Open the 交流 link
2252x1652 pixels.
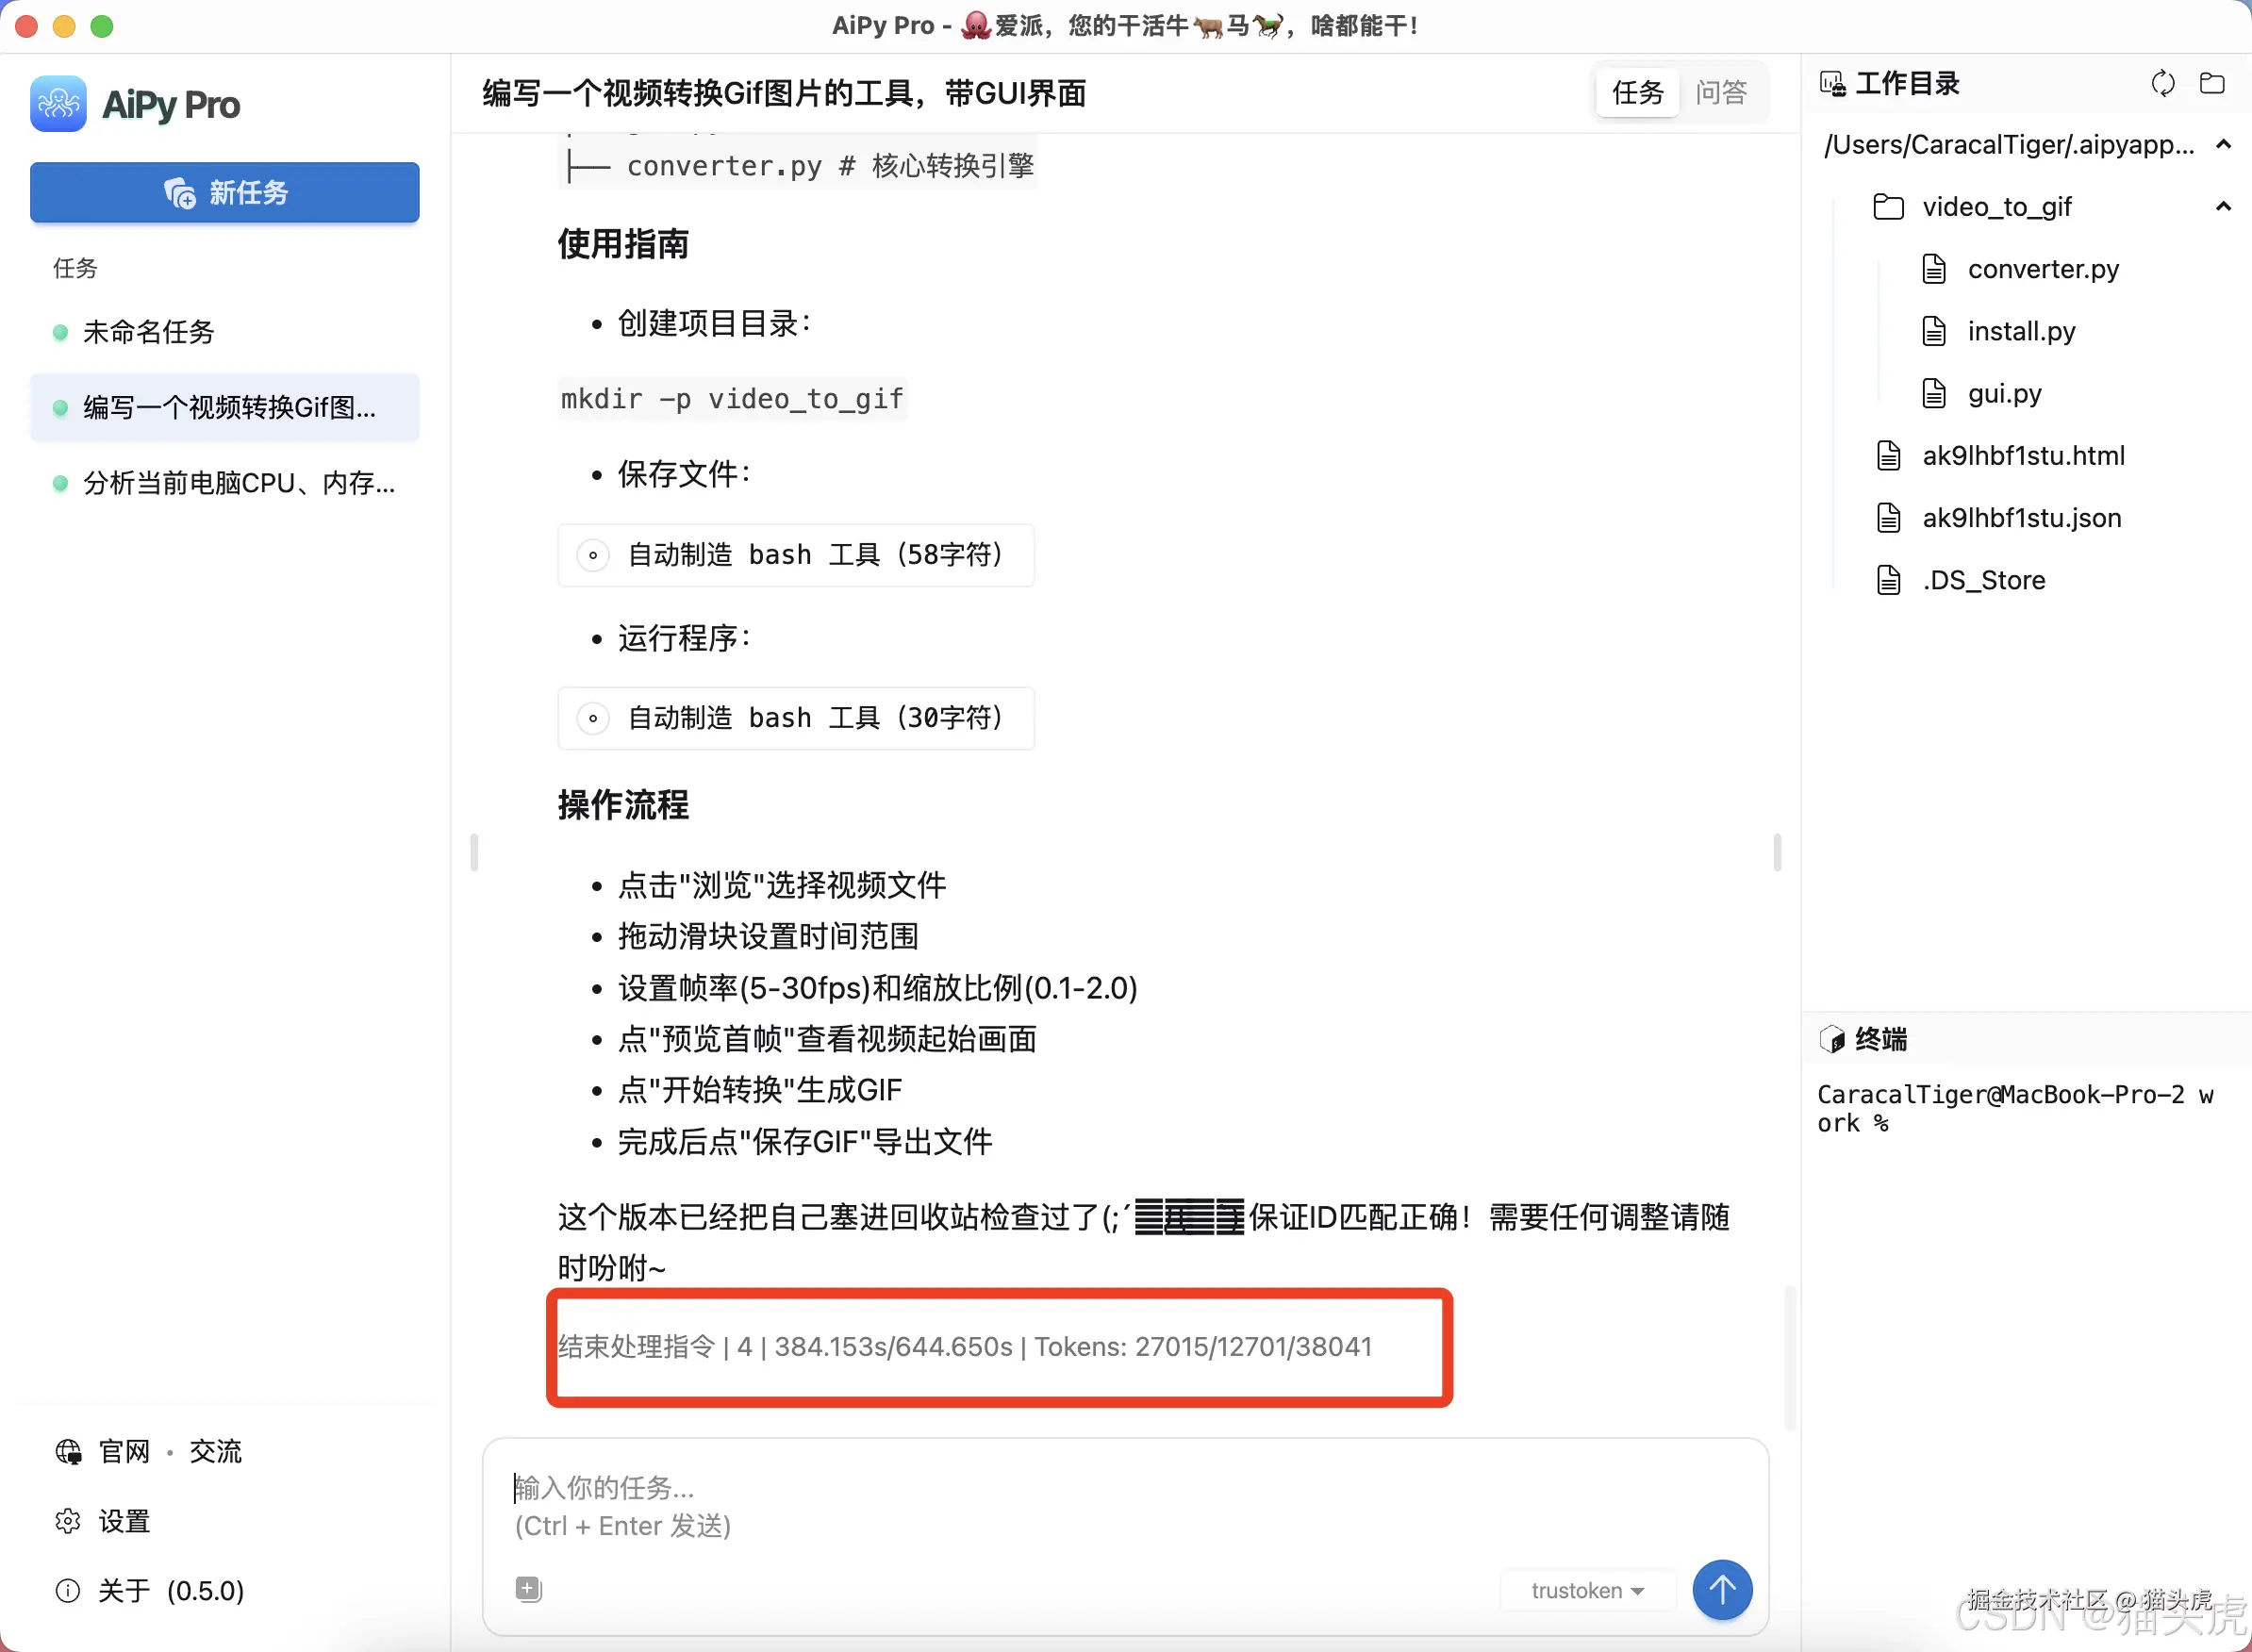[215, 1451]
